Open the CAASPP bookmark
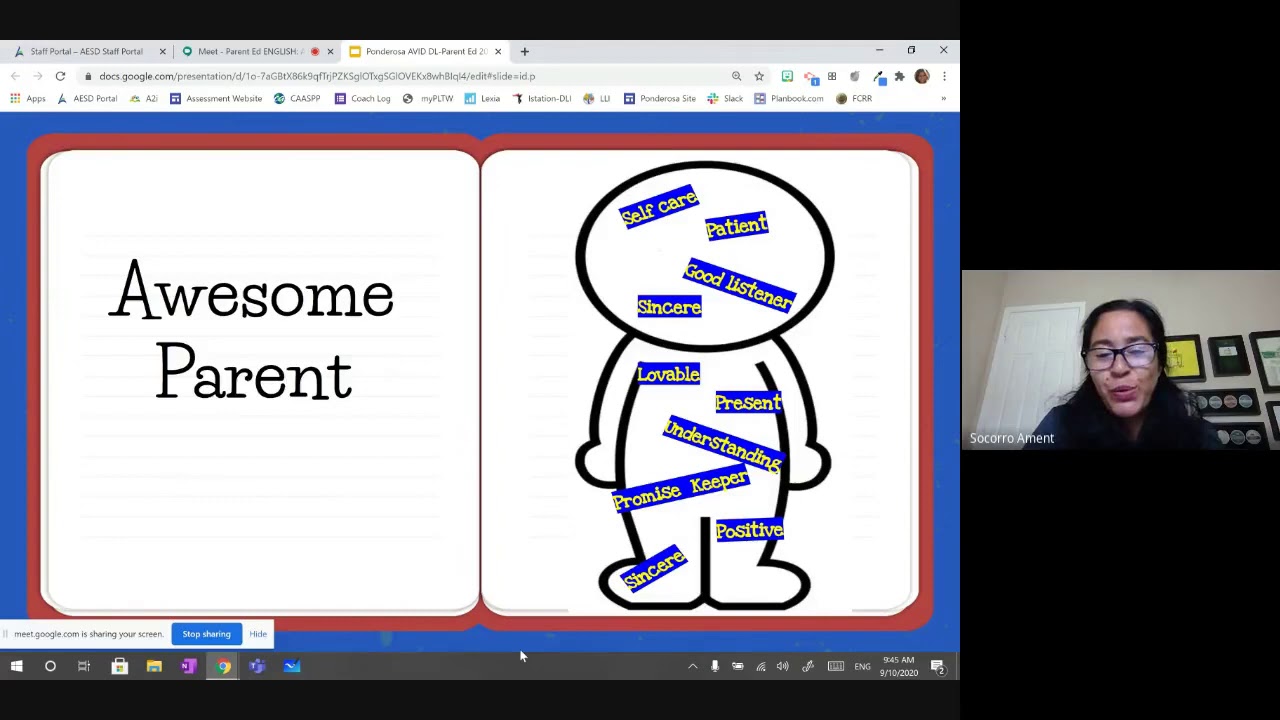1280x720 pixels. (x=297, y=98)
